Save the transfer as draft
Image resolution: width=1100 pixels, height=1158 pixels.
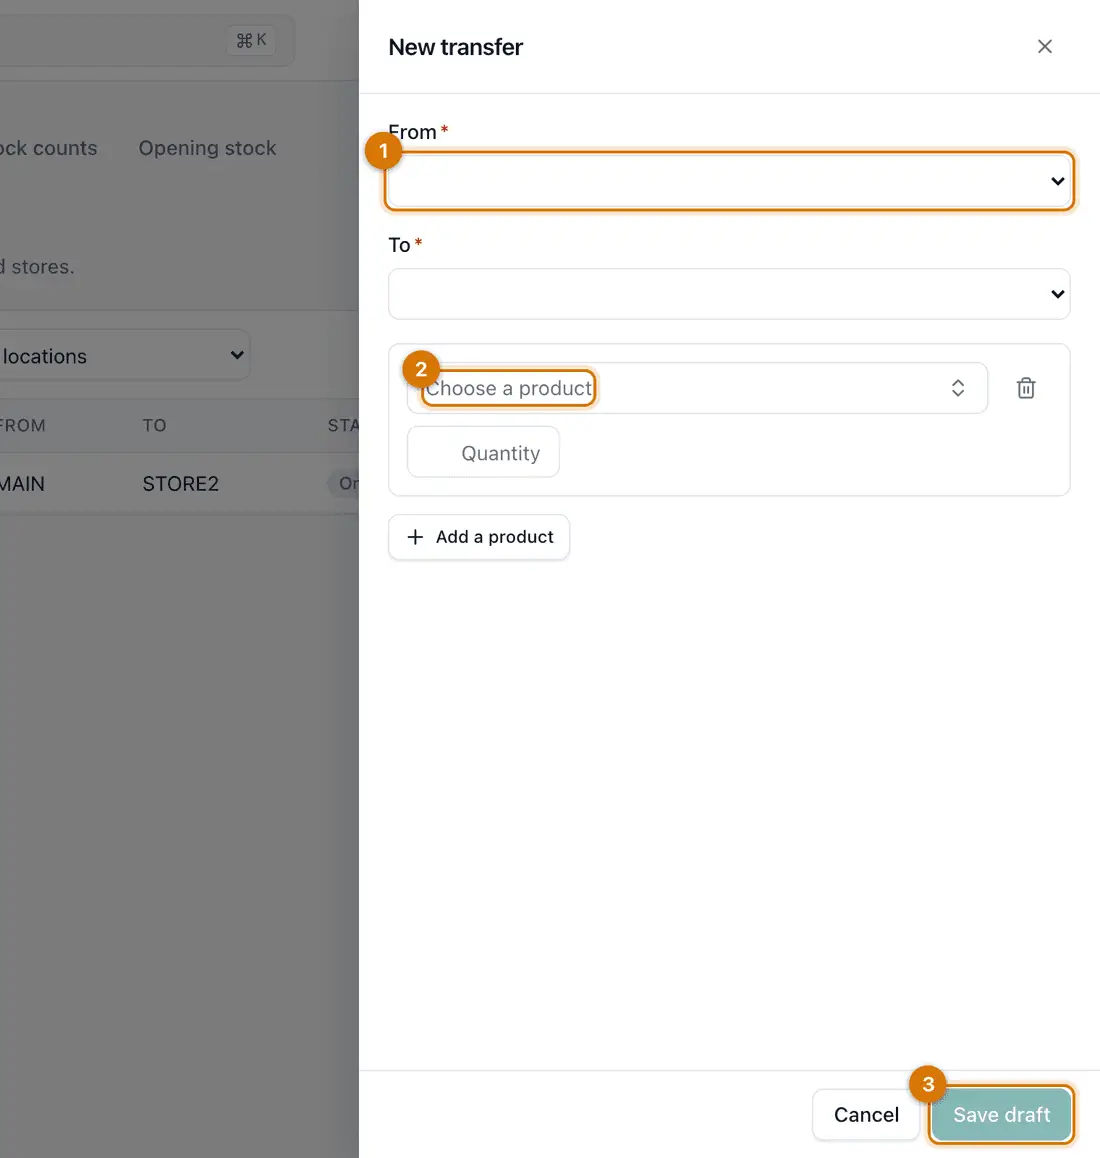pos(1001,1114)
